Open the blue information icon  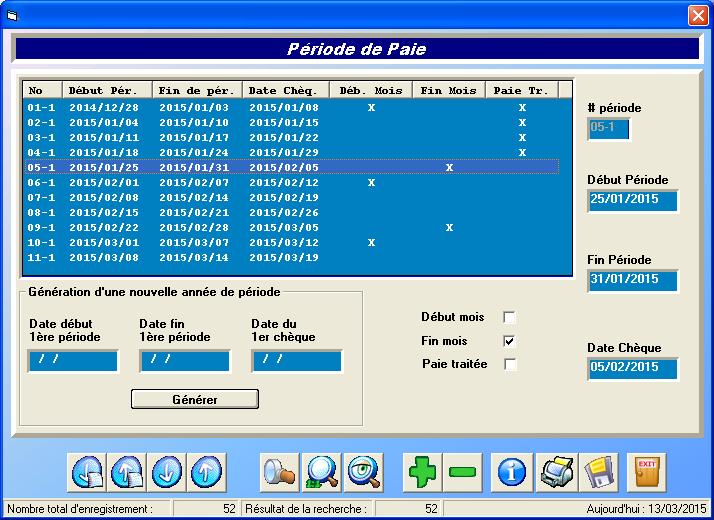tap(512, 471)
